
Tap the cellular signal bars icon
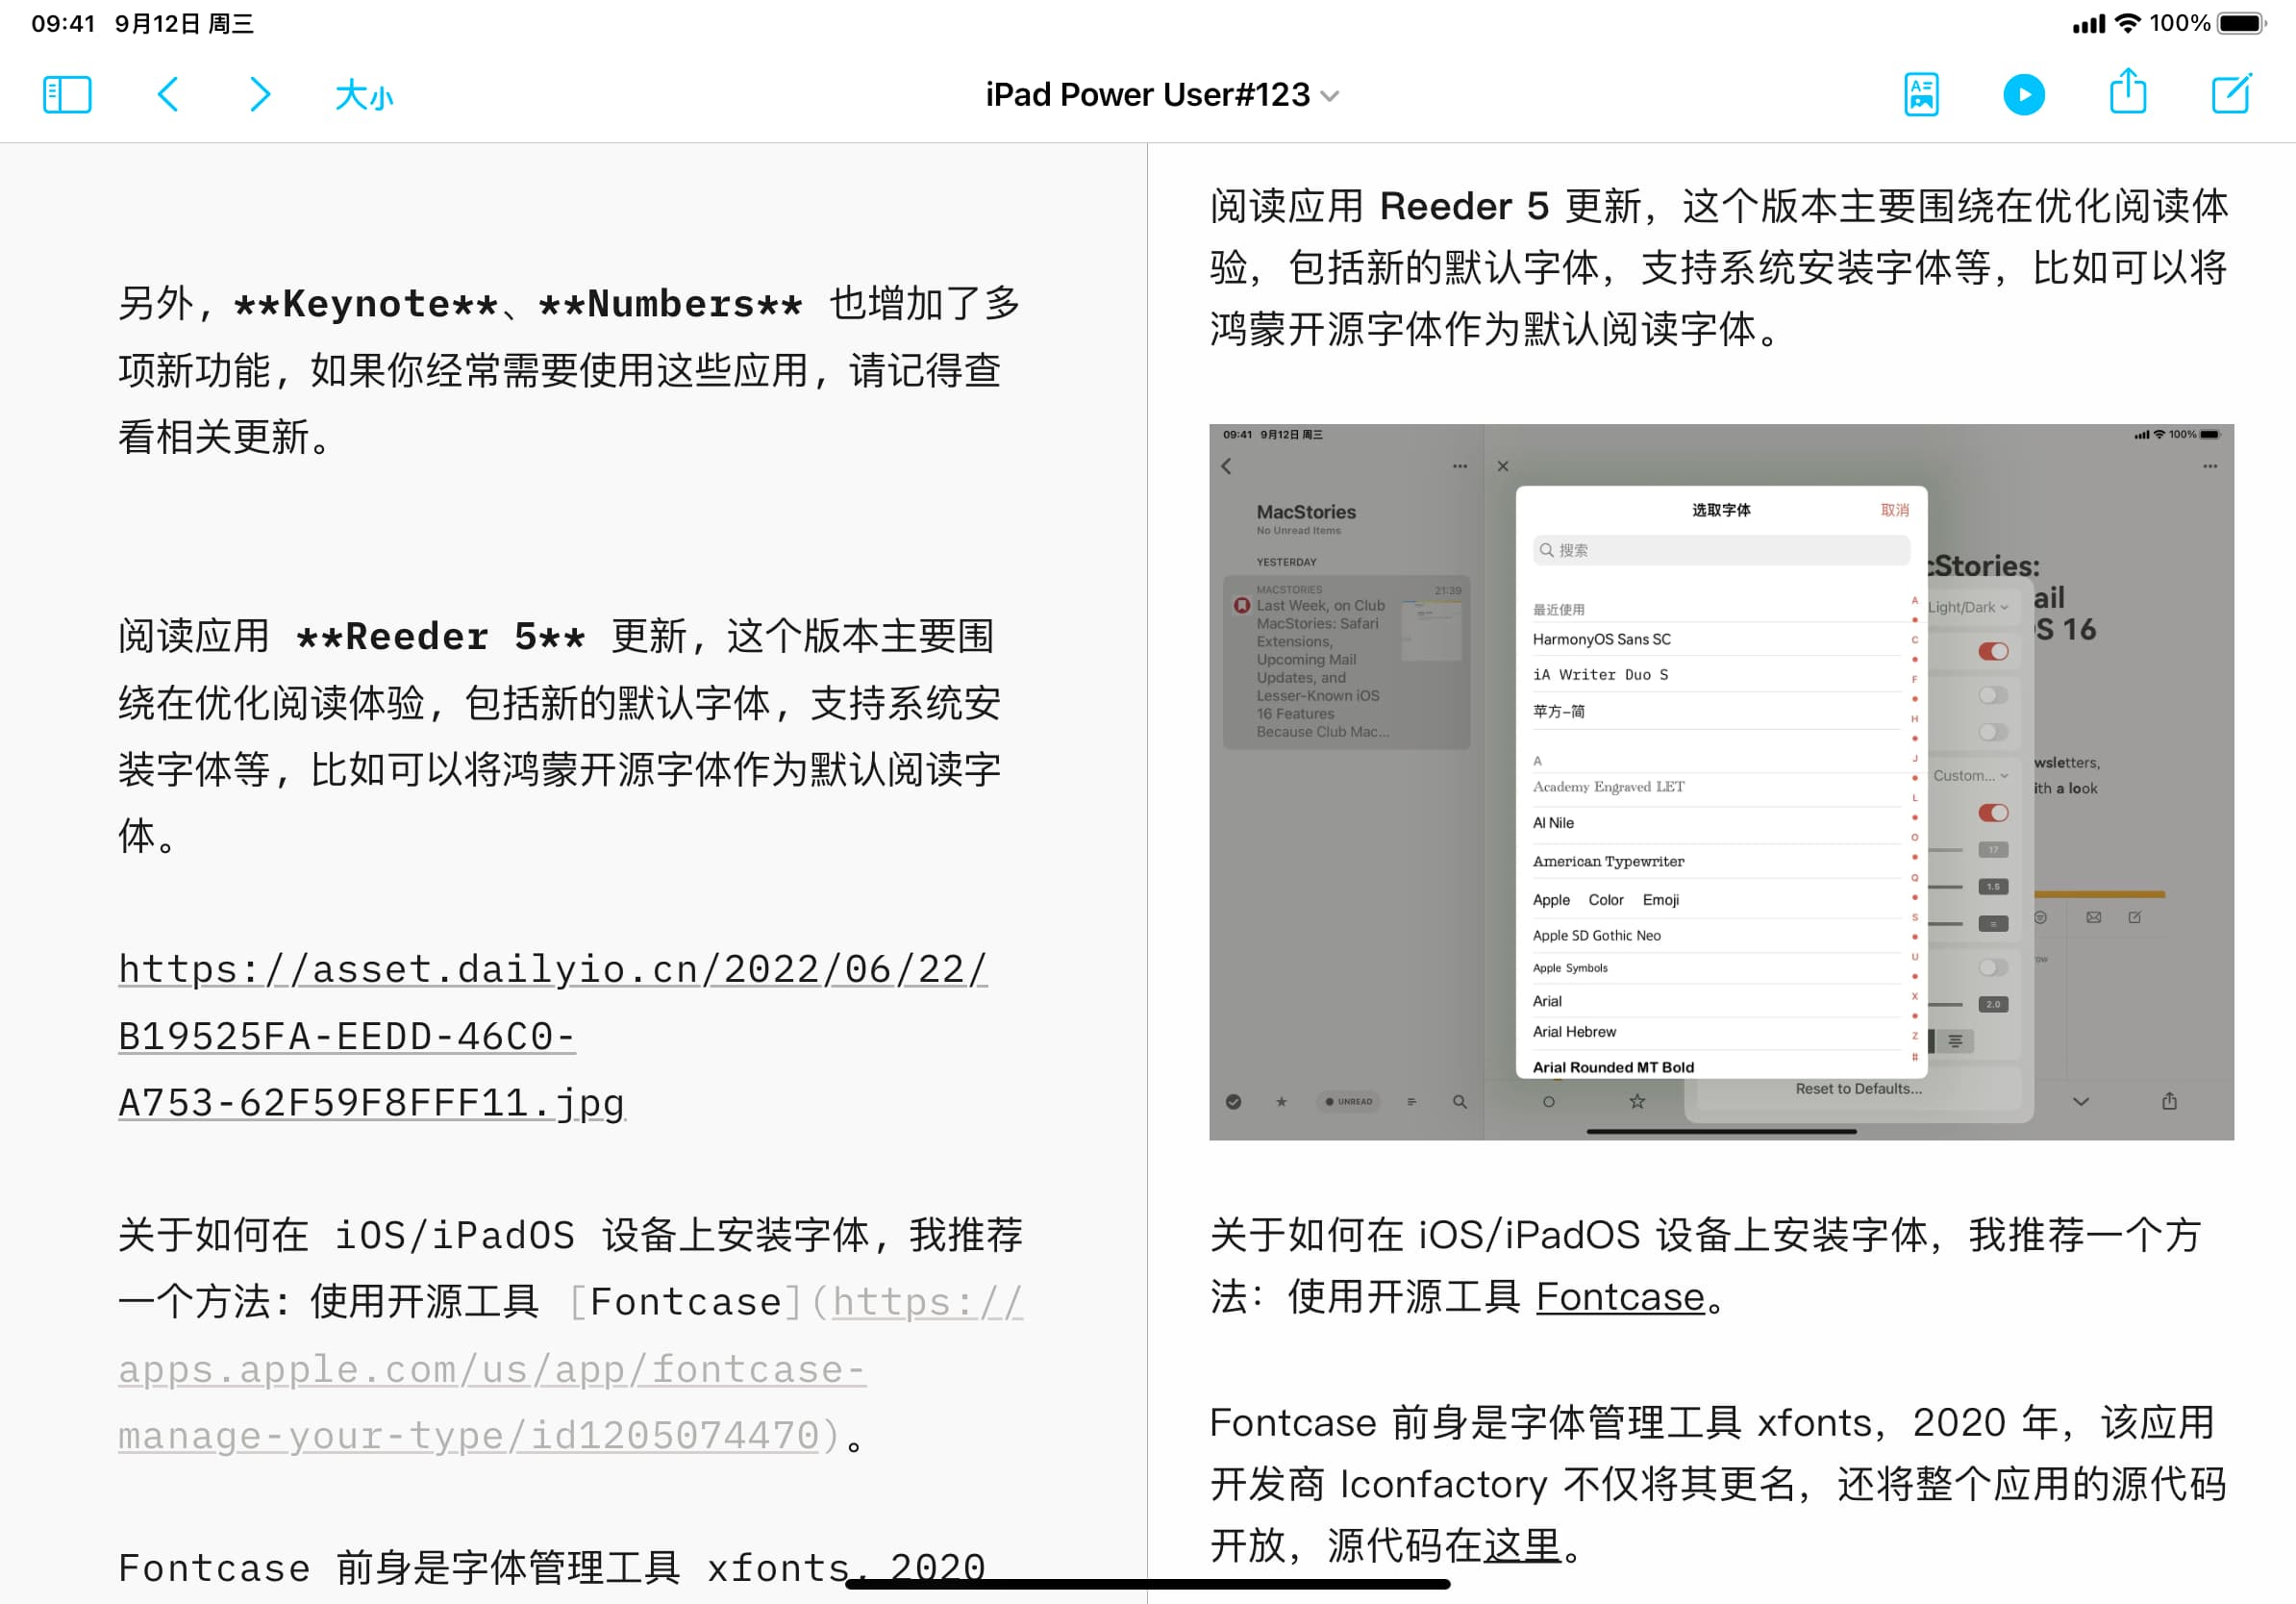tap(2088, 24)
